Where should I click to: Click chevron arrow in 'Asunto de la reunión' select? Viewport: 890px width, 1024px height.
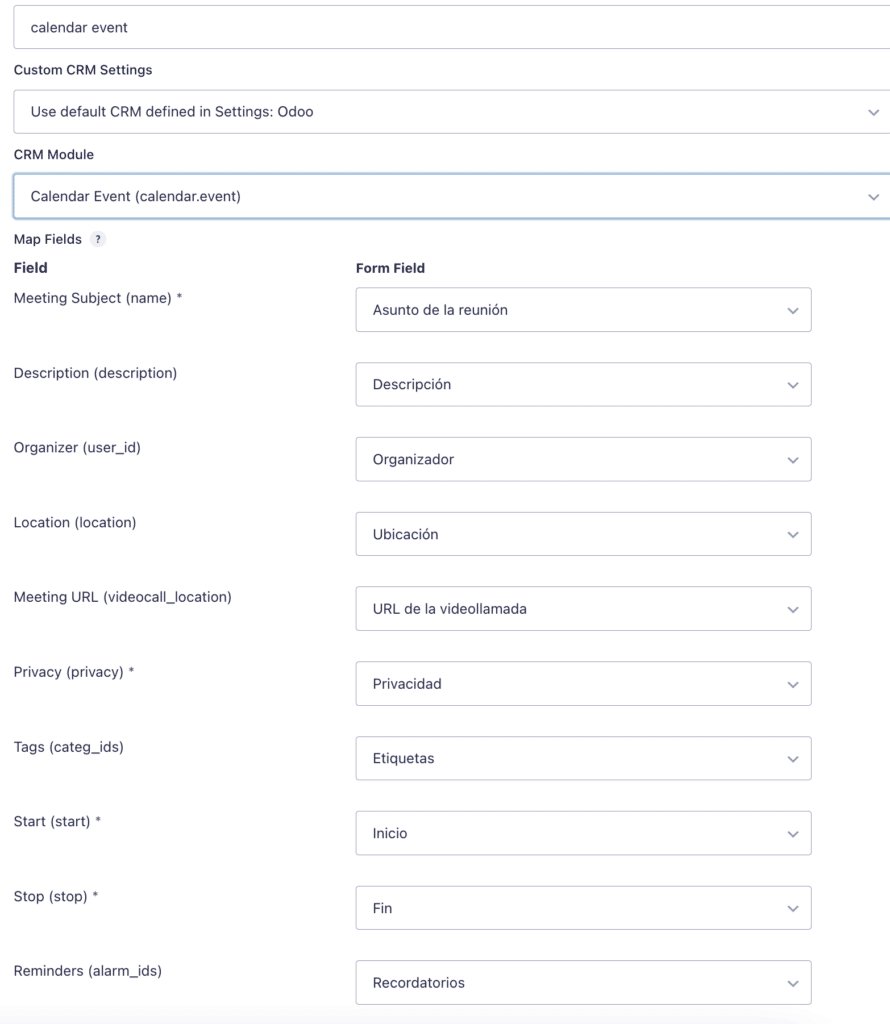point(793,311)
